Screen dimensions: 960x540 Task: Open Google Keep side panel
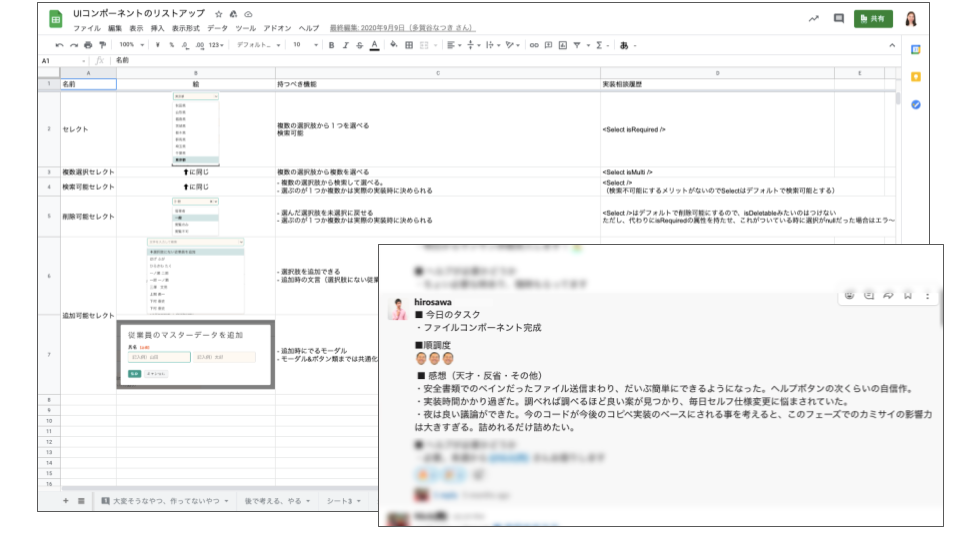click(915, 77)
